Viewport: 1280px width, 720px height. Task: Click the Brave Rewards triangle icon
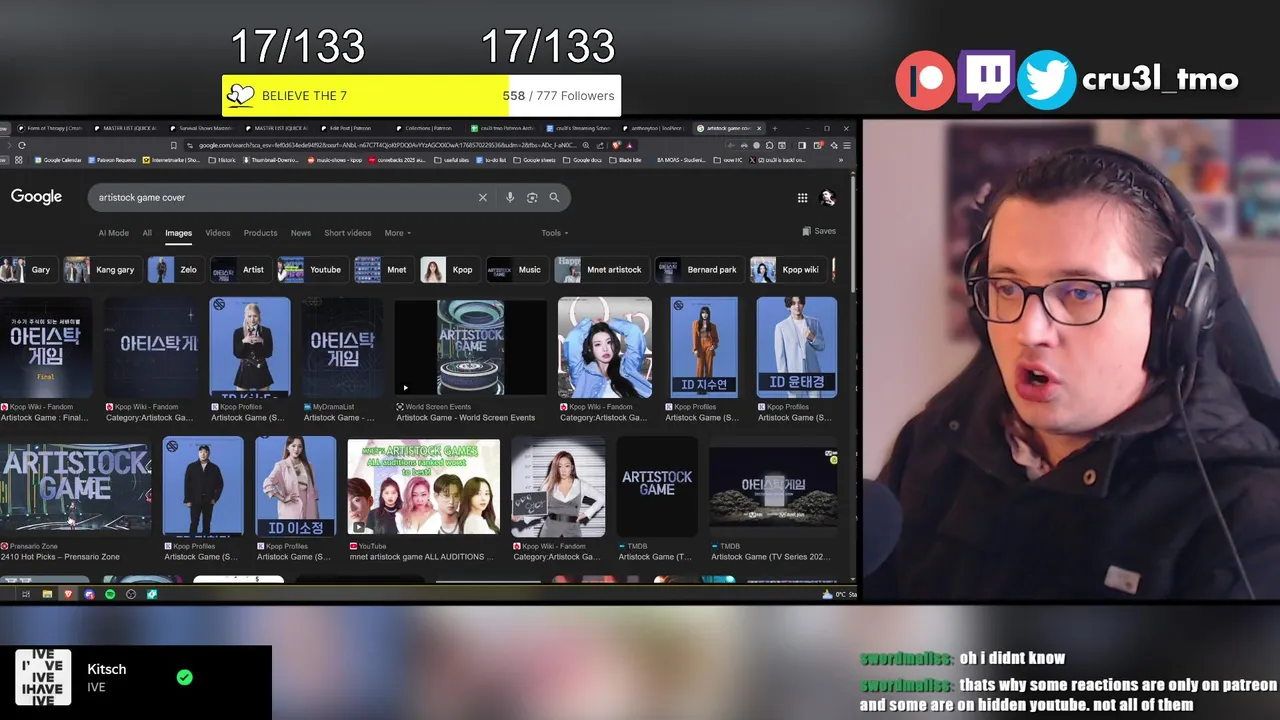point(629,145)
